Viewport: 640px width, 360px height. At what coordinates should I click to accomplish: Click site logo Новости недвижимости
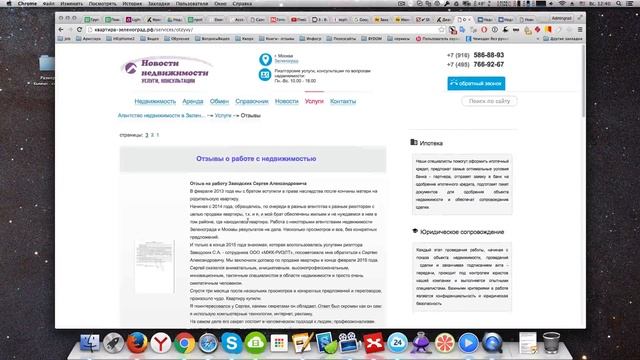pyautogui.click(x=167, y=70)
